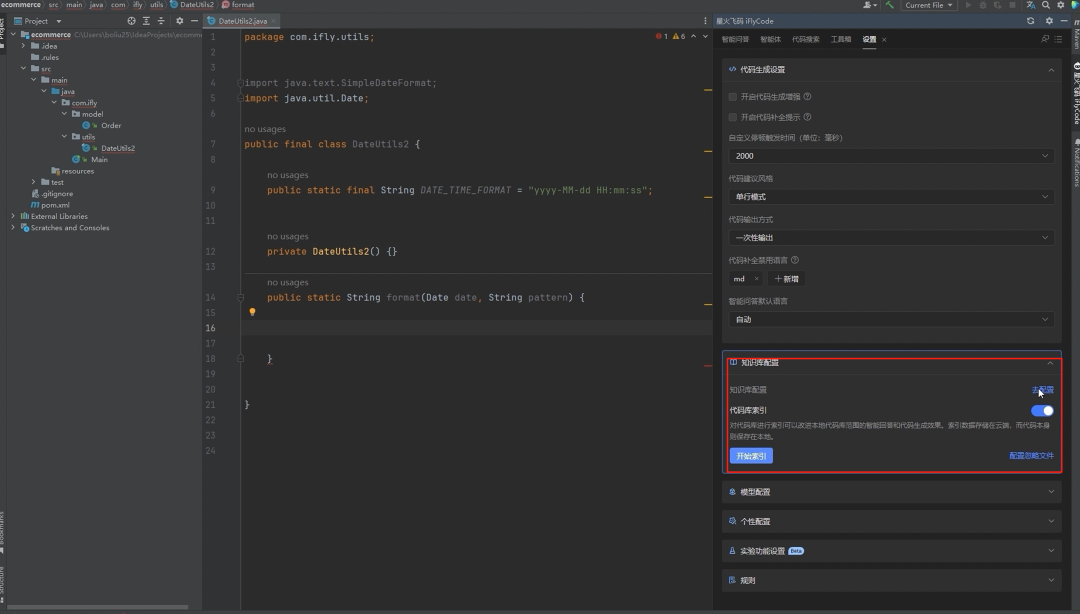This screenshot has height=614, width=1080.
Task: Select the DateUtils2.java editor tab
Action: click(242, 21)
